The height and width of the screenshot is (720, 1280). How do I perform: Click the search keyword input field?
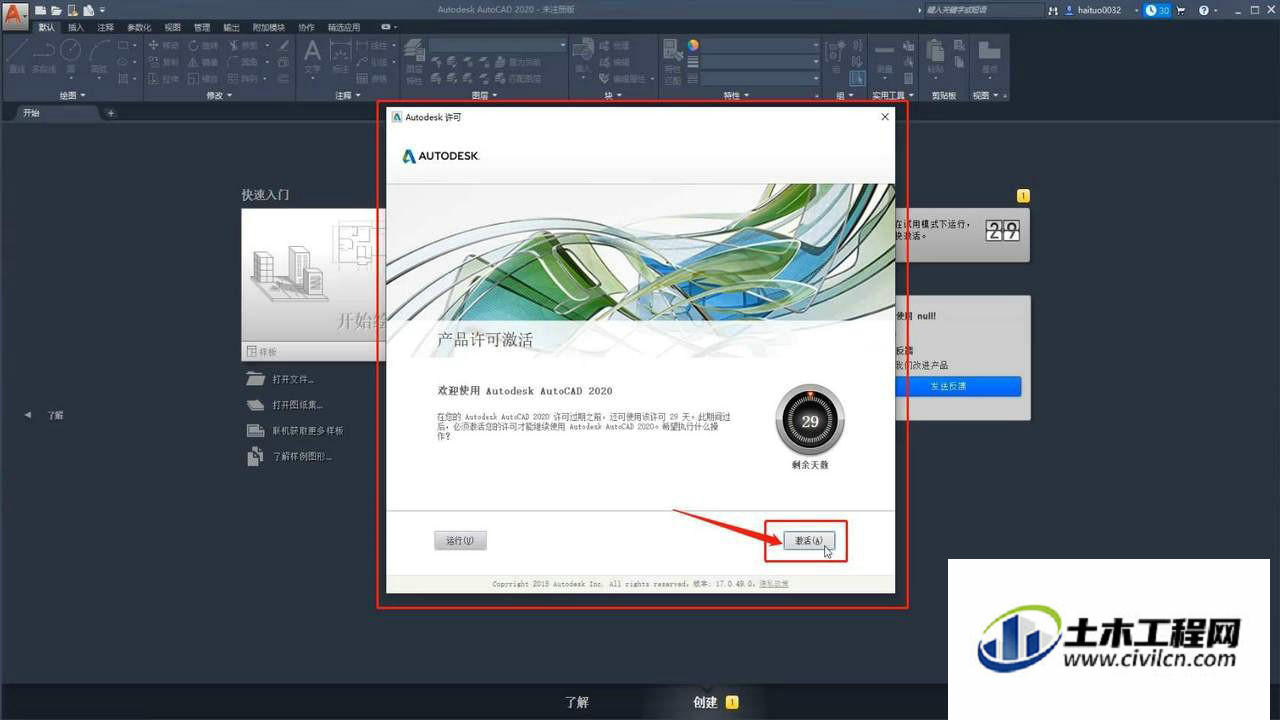point(984,10)
